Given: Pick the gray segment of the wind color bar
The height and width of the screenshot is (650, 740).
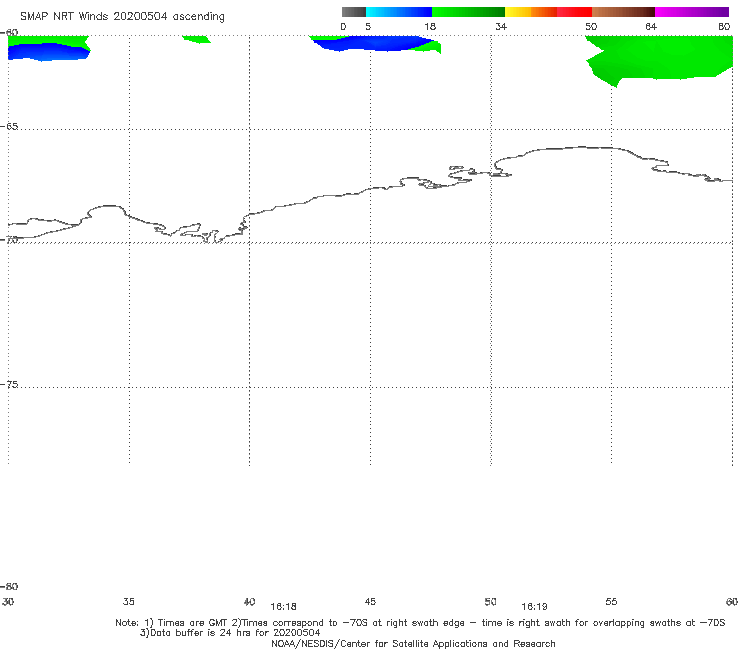Looking at the screenshot, I should [x=354, y=12].
